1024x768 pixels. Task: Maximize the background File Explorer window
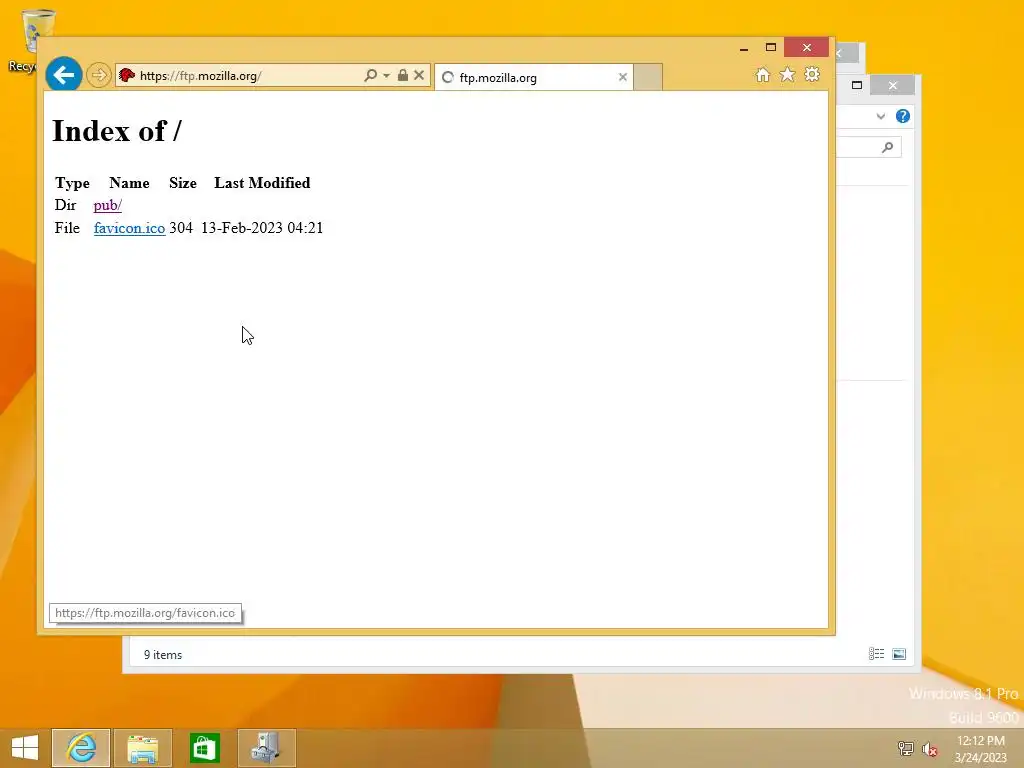click(x=857, y=85)
